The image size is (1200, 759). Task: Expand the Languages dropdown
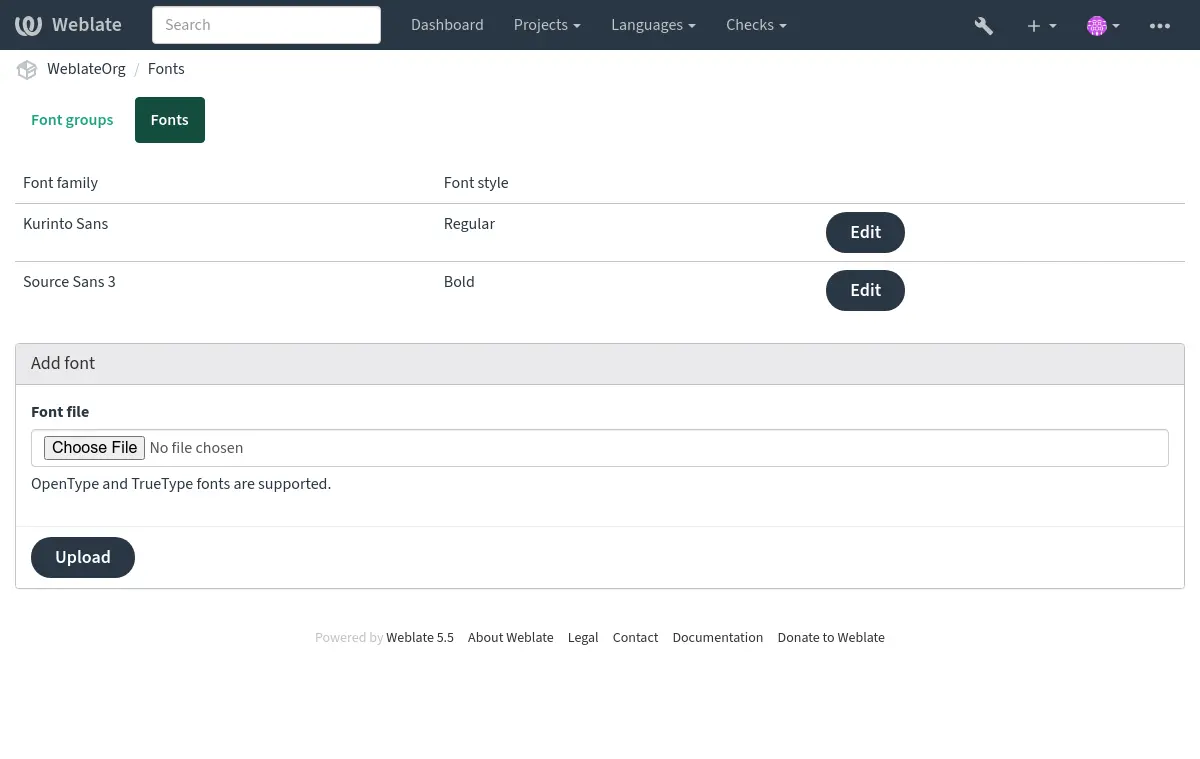[x=653, y=25]
